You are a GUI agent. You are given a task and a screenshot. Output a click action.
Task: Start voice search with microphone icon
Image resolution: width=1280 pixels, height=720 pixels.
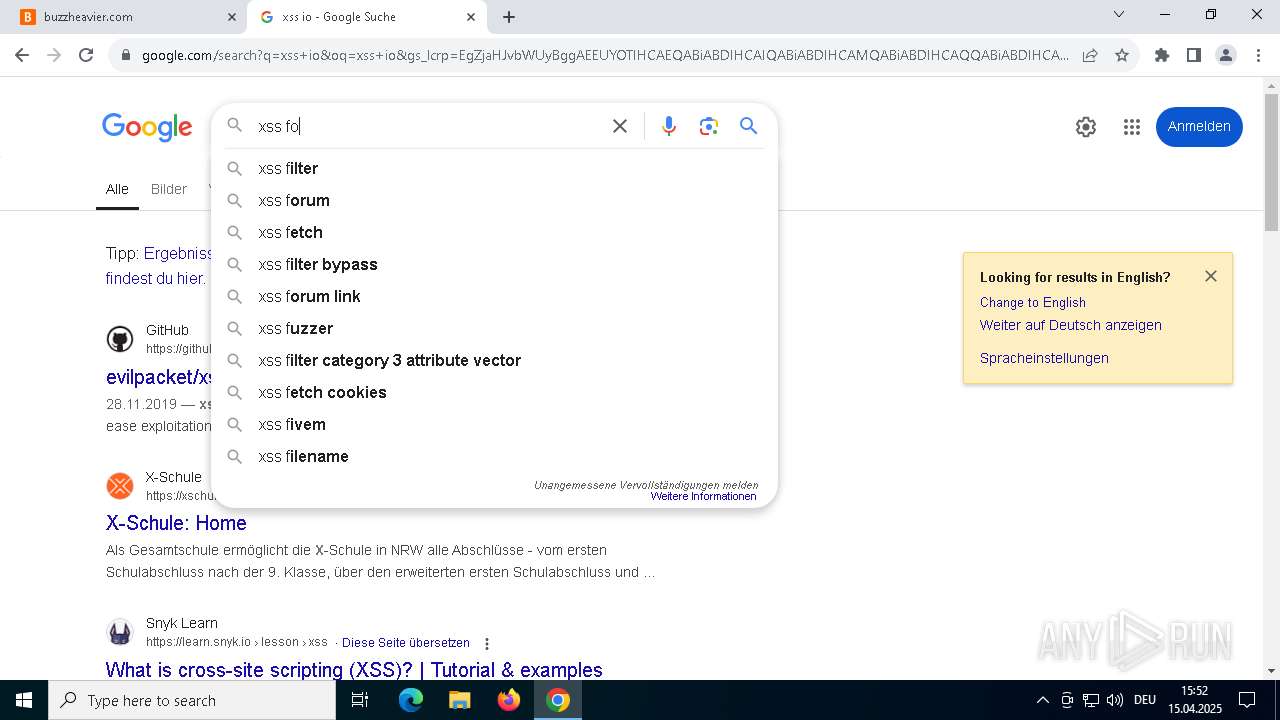[669, 126]
